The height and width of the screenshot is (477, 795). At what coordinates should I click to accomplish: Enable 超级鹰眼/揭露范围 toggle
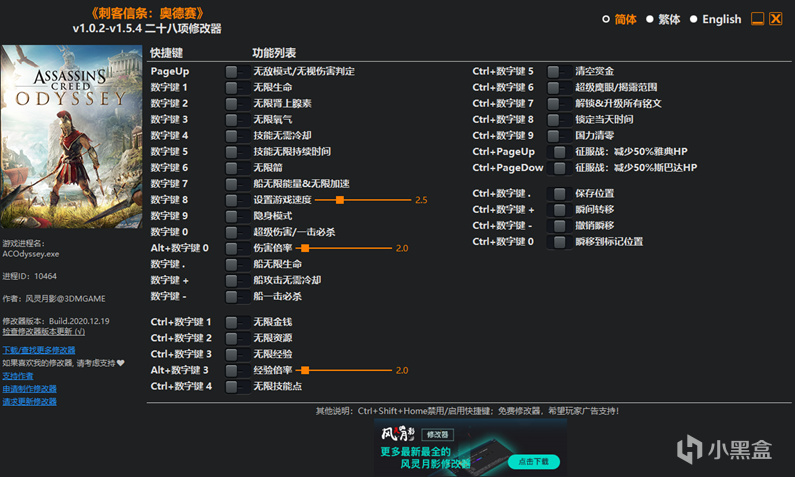click(559, 88)
